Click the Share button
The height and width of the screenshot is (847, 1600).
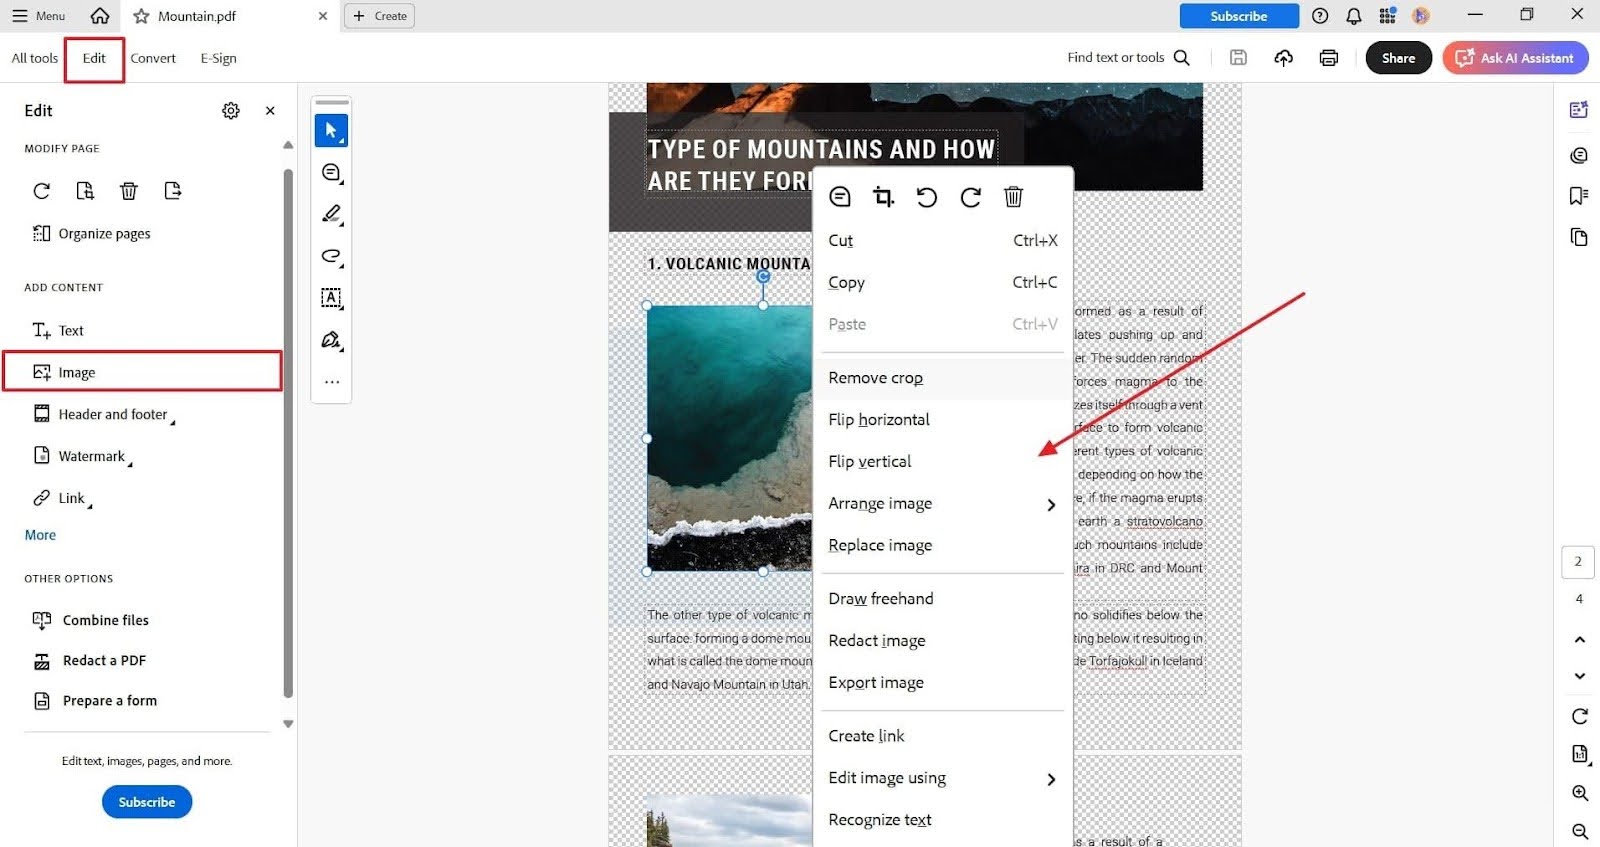click(x=1398, y=58)
